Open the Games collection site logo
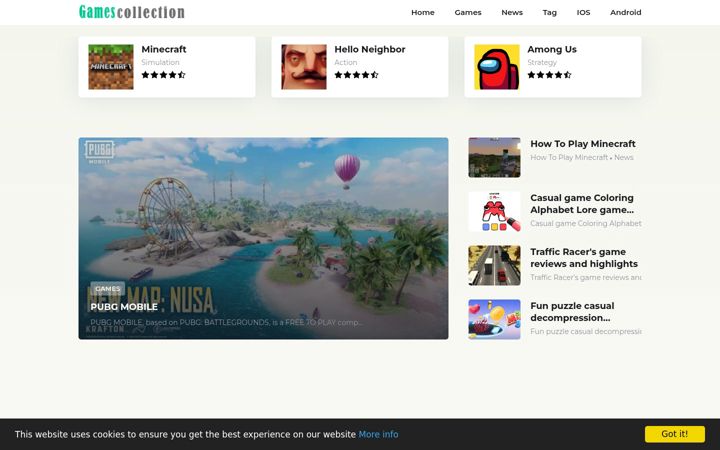Viewport: 720px width, 450px height. [x=132, y=12]
